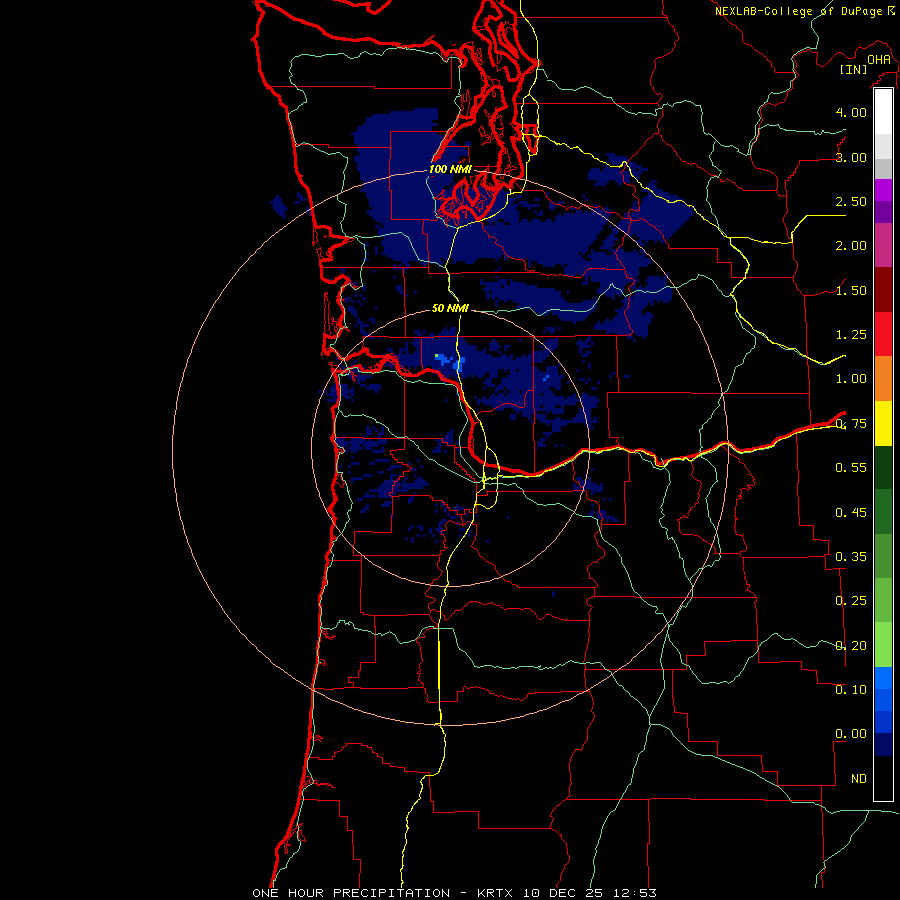Select the 2.50 legend value
Screen dimensions: 900x900
pos(851,201)
